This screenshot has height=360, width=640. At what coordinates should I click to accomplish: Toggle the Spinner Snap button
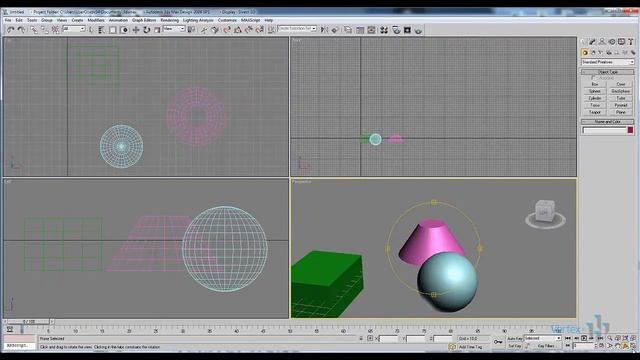click(259, 30)
